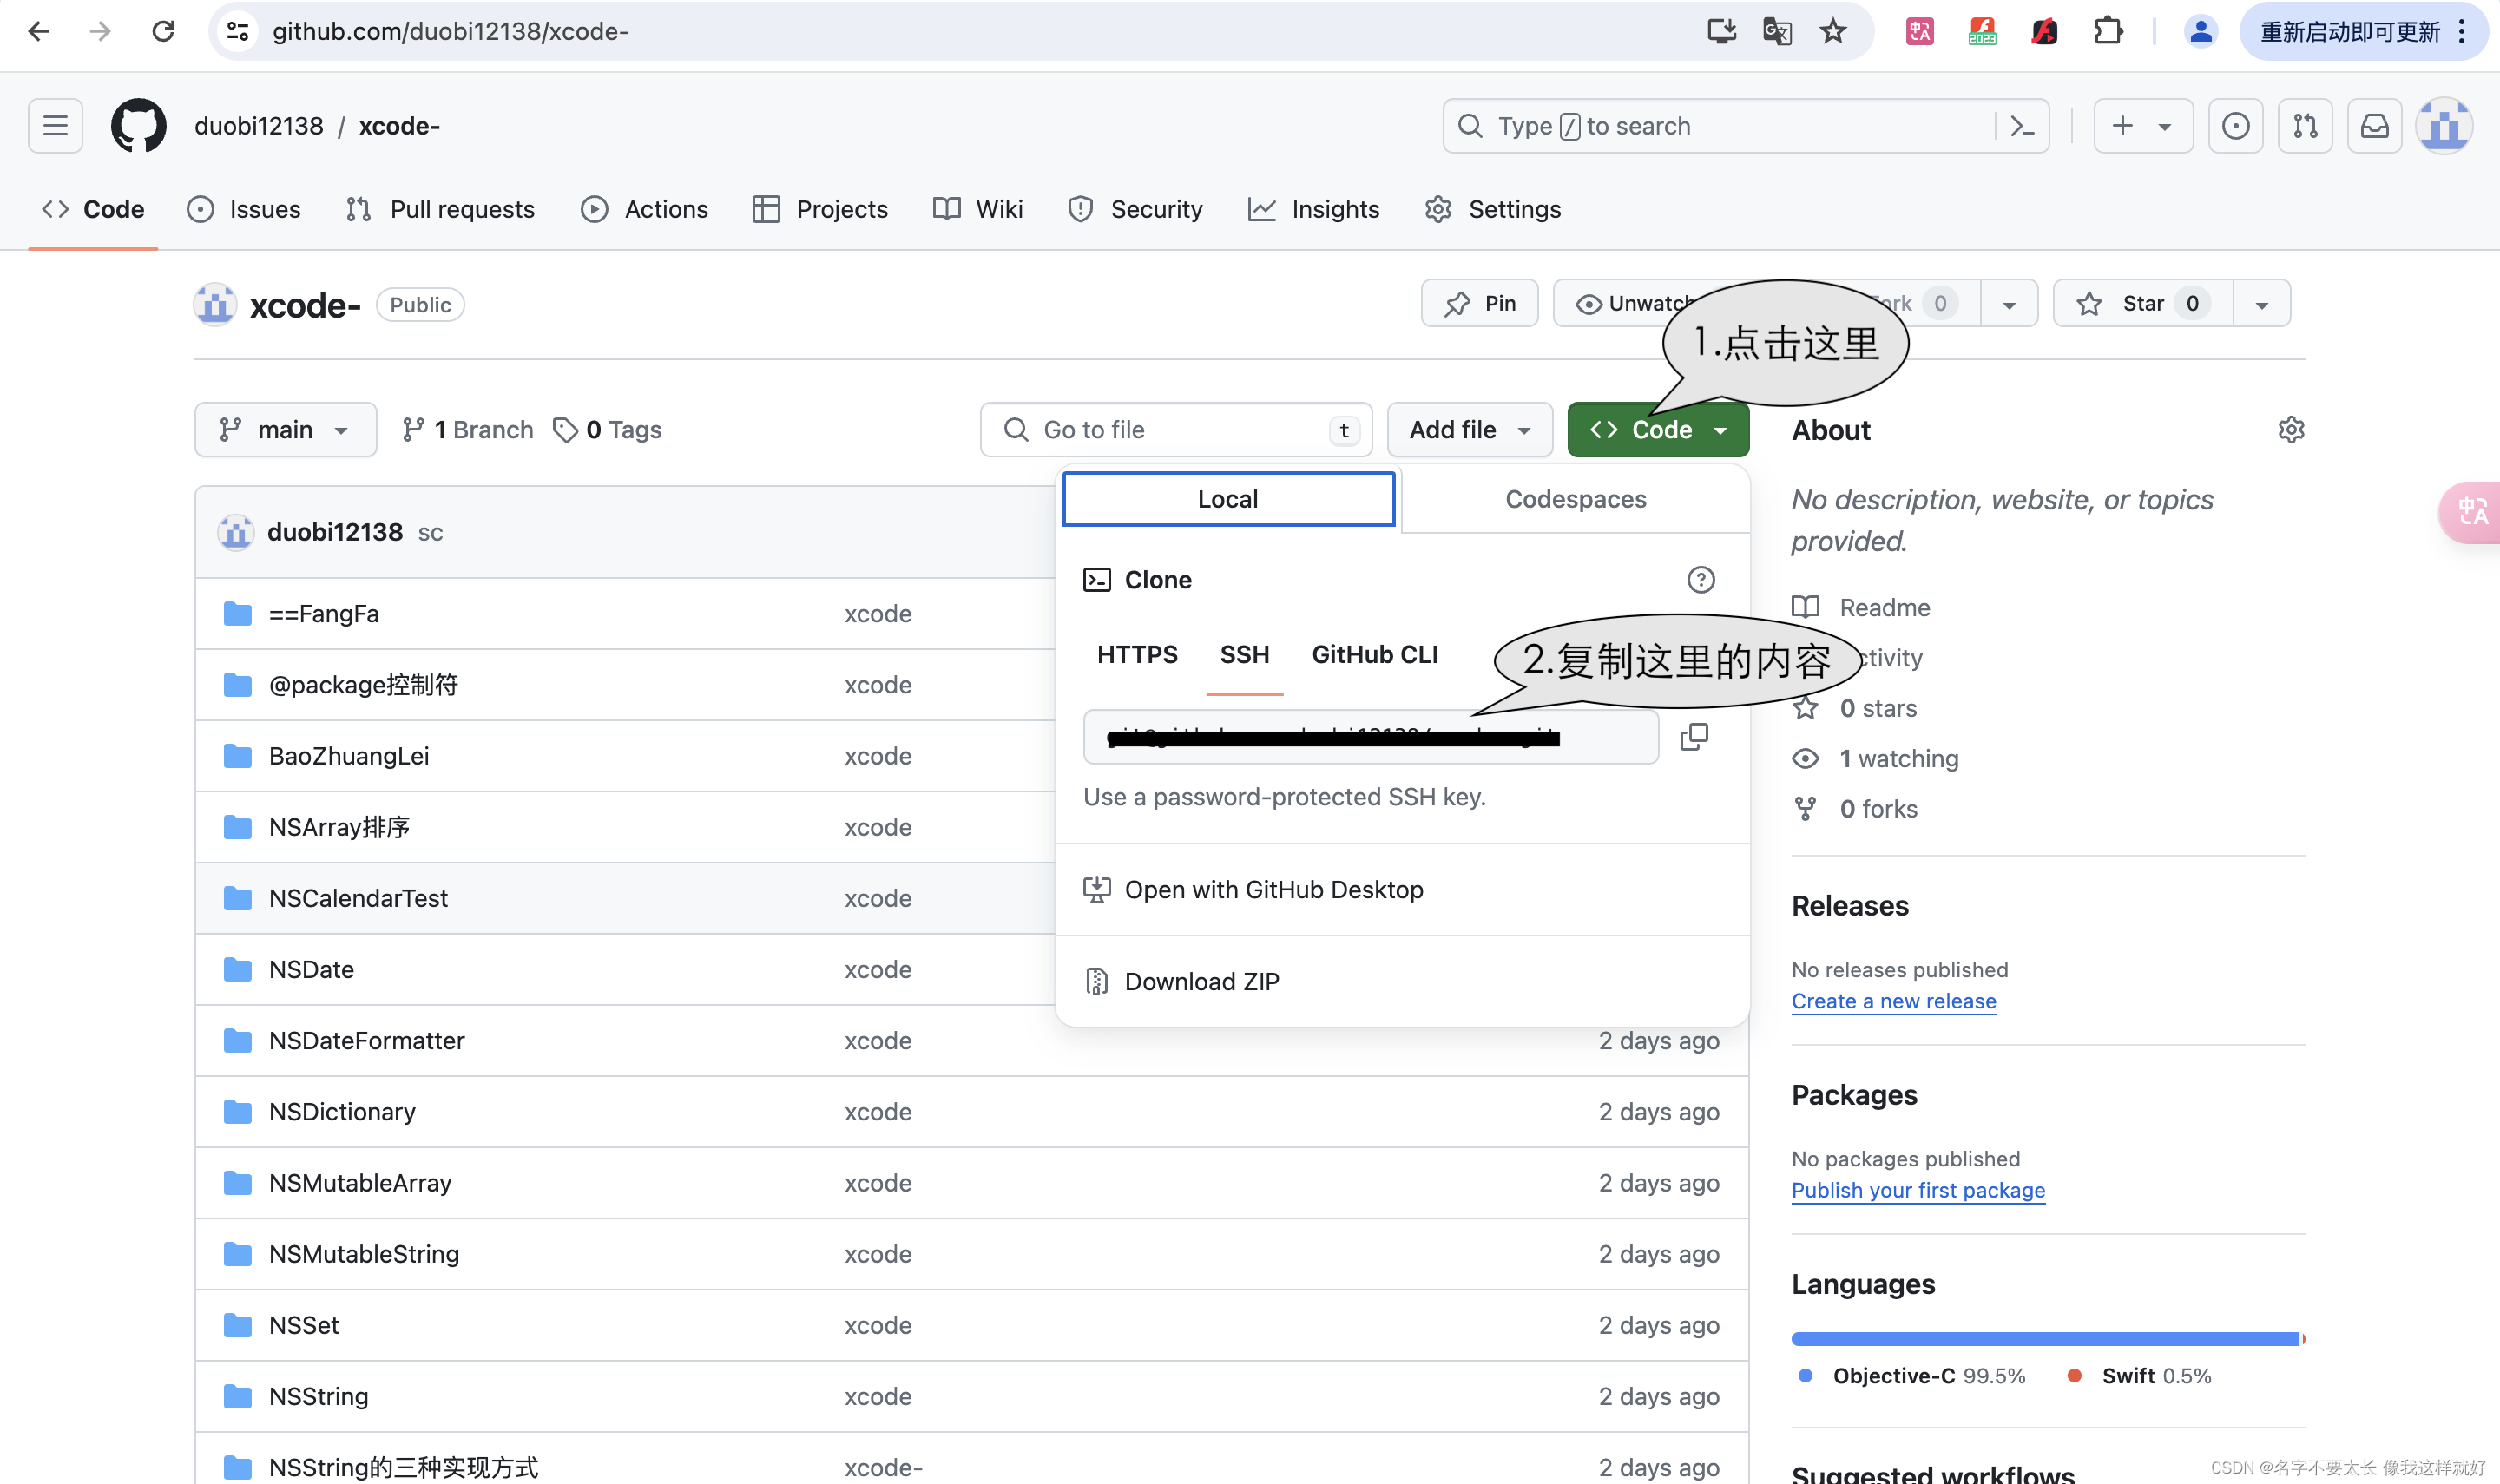Open the Star lists dropdown arrow

coord(2261,303)
